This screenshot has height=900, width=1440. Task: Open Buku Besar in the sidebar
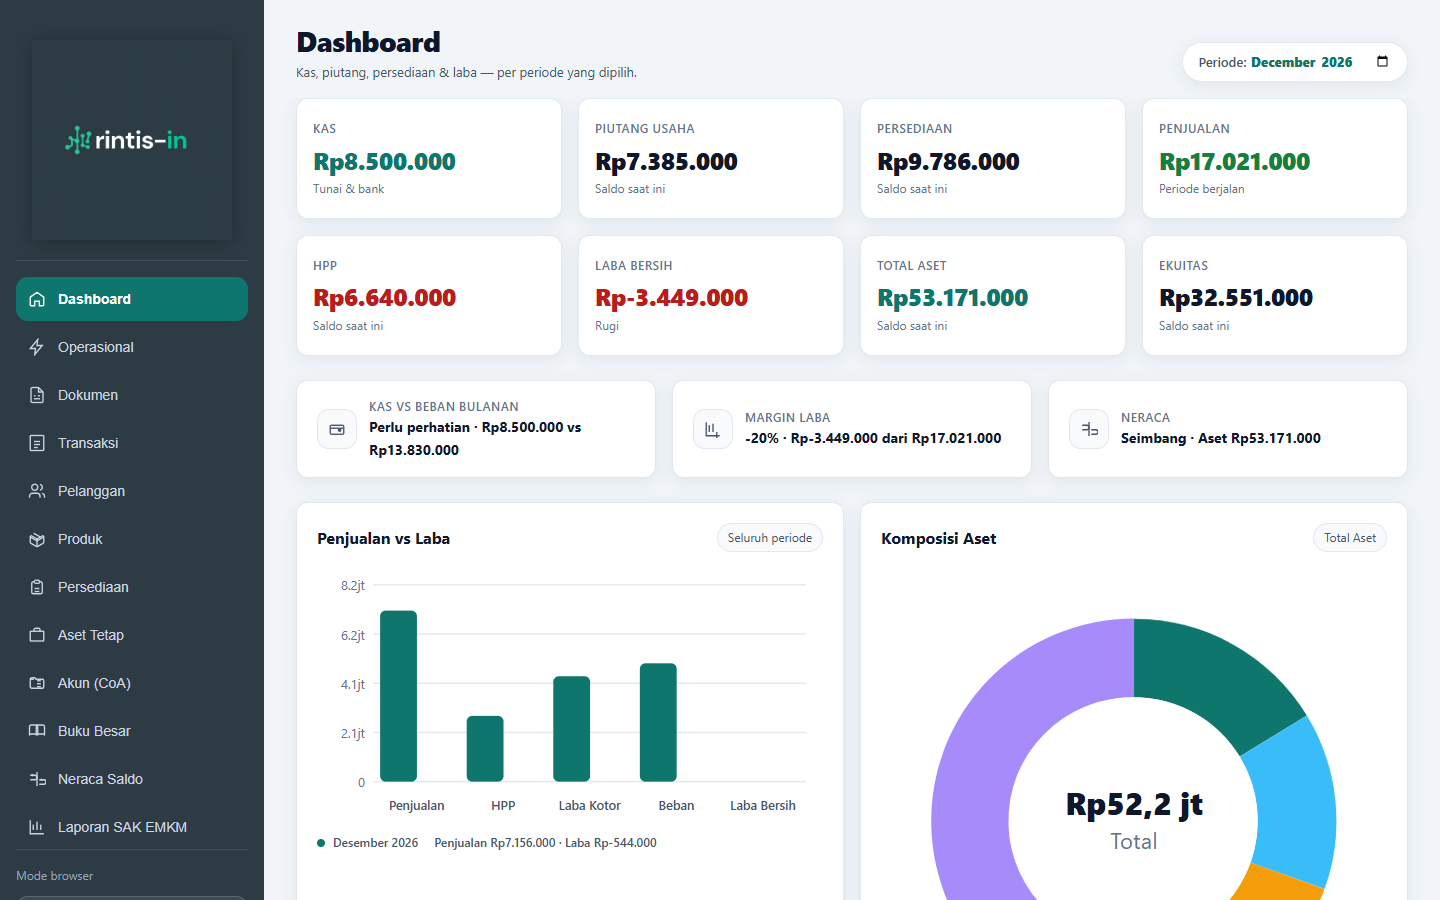click(x=132, y=731)
